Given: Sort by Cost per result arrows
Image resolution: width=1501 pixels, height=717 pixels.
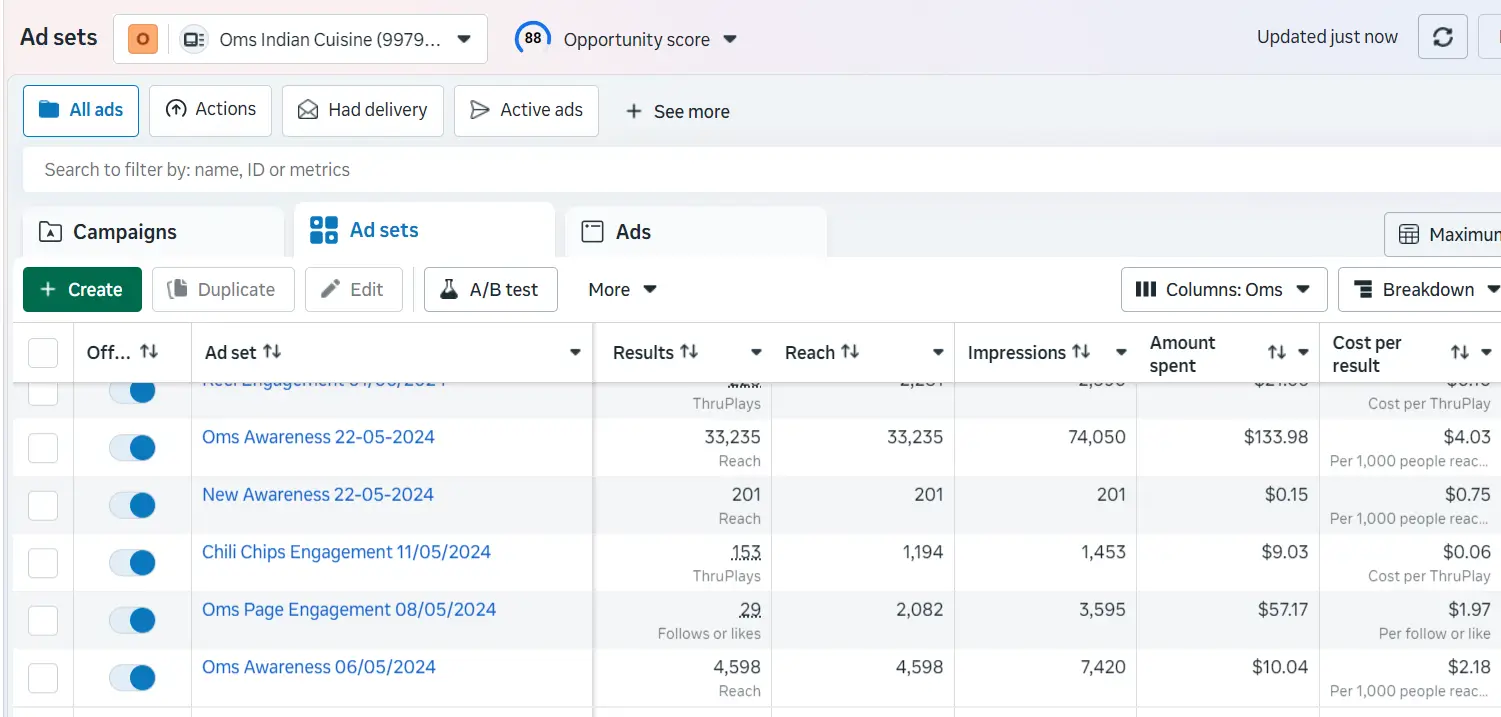Looking at the screenshot, I should point(1460,353).
